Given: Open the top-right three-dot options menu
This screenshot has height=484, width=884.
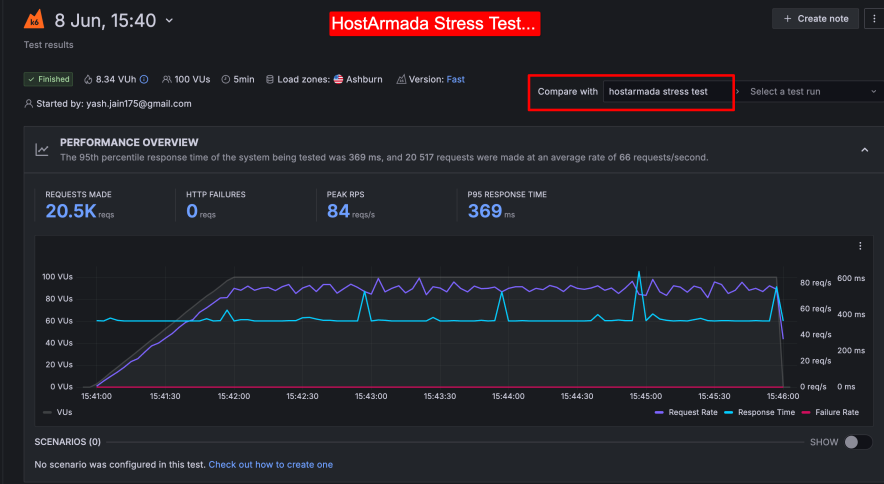Looking at the screenshot, I should (874, 19).
